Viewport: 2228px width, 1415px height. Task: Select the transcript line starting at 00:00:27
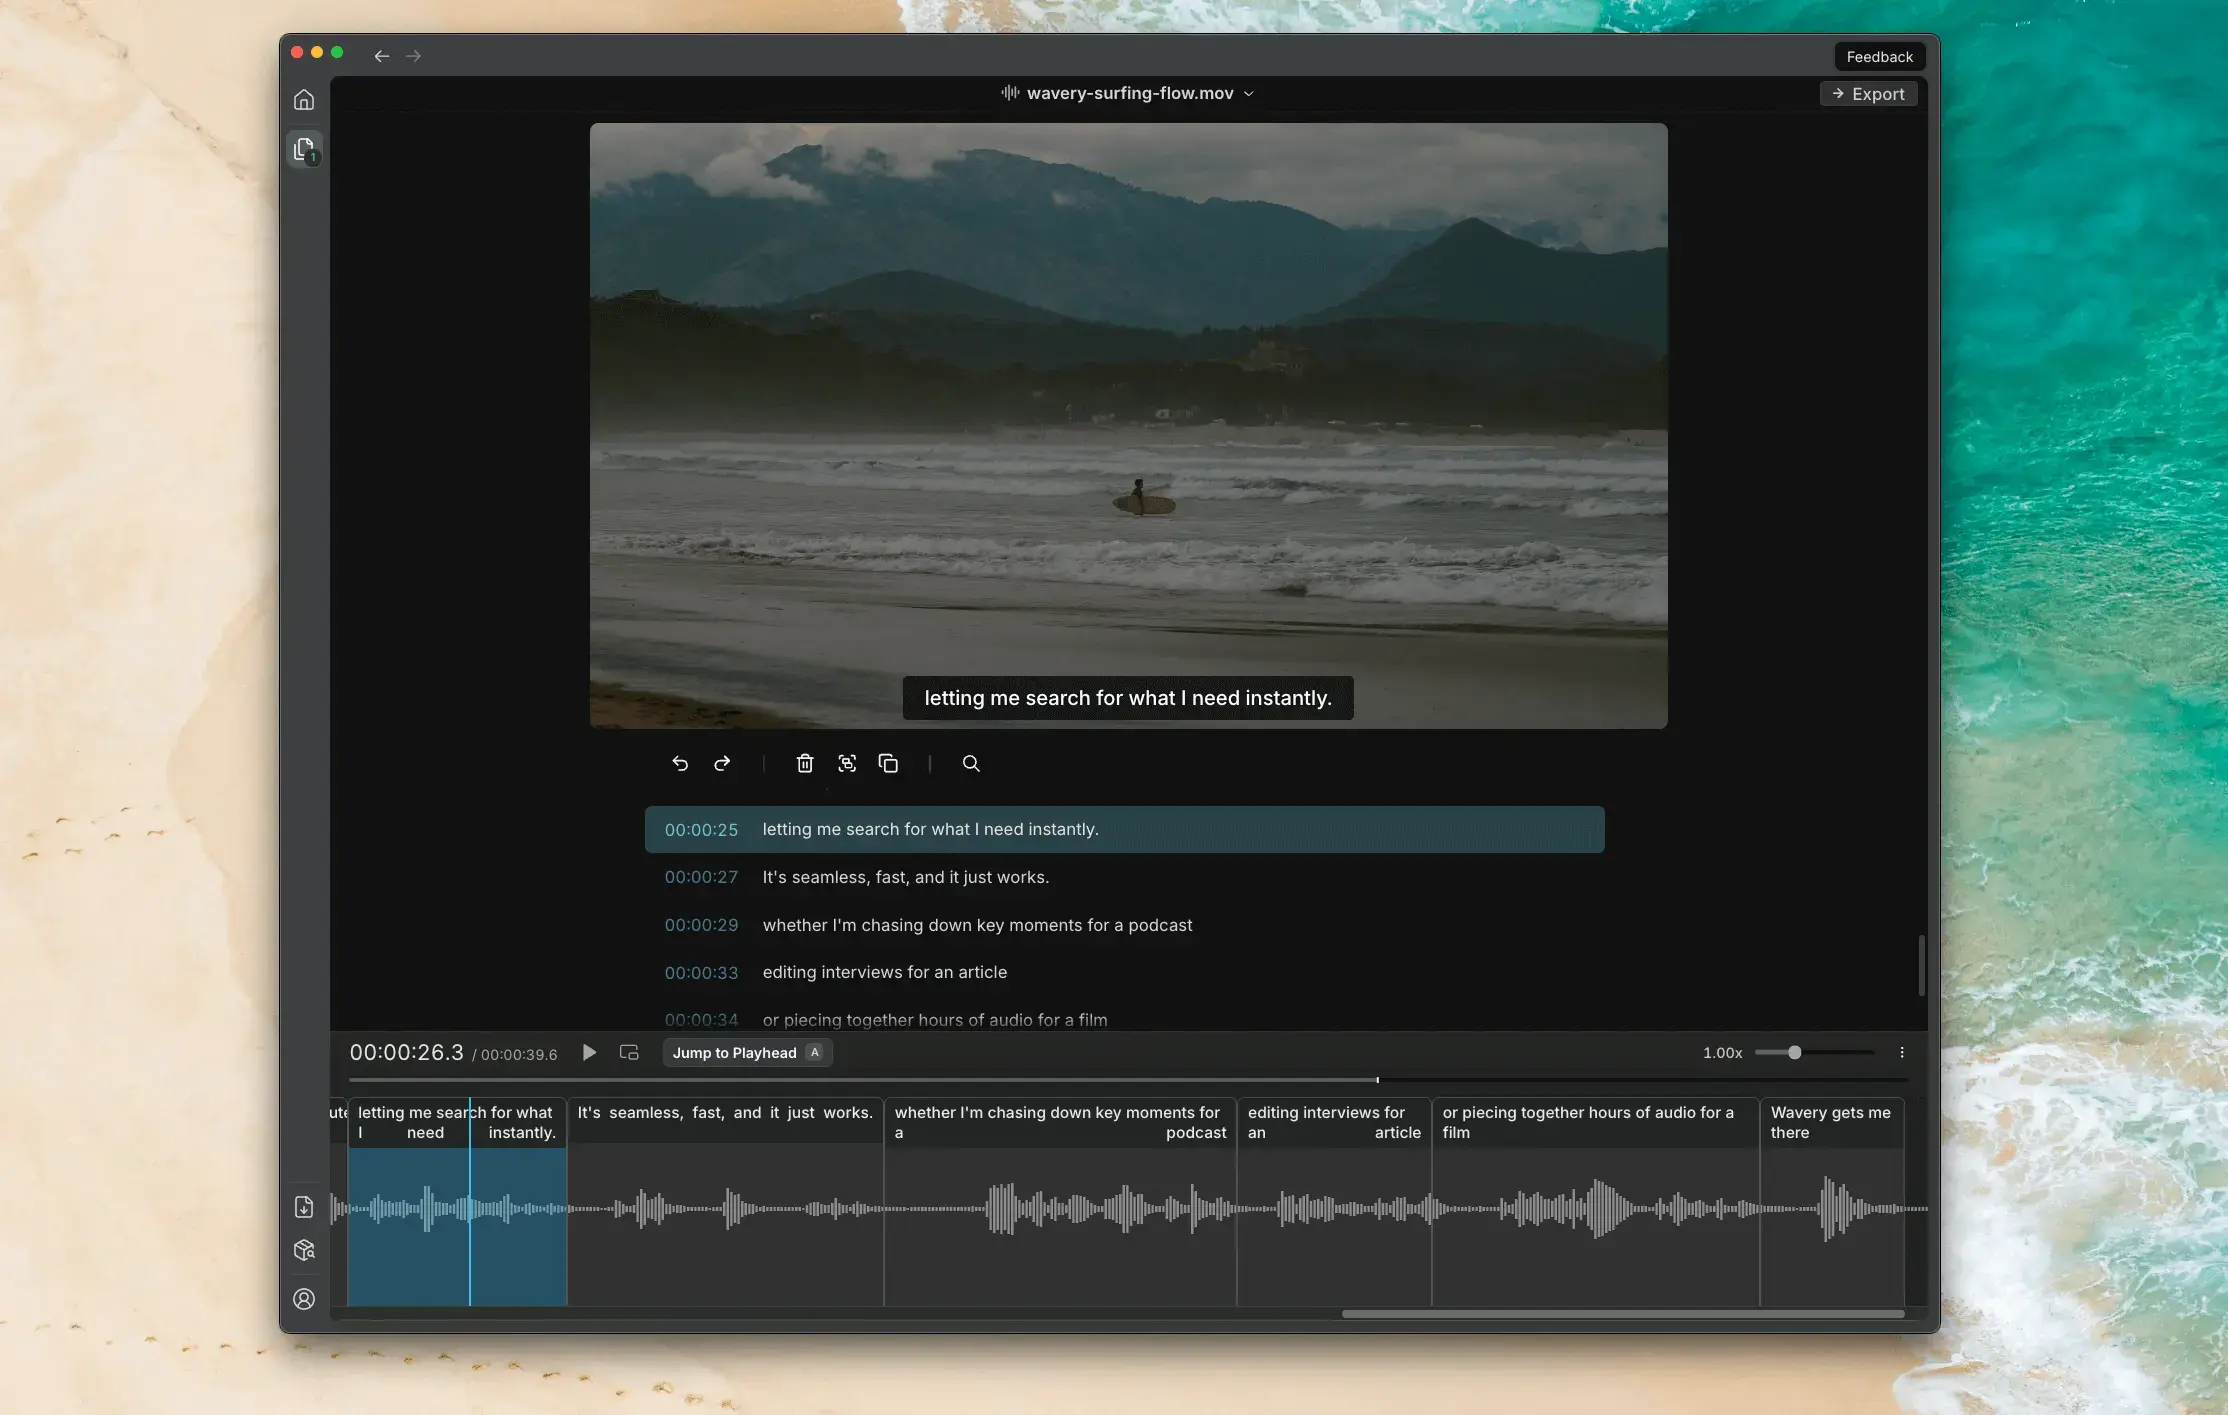(x=905, y=877)
